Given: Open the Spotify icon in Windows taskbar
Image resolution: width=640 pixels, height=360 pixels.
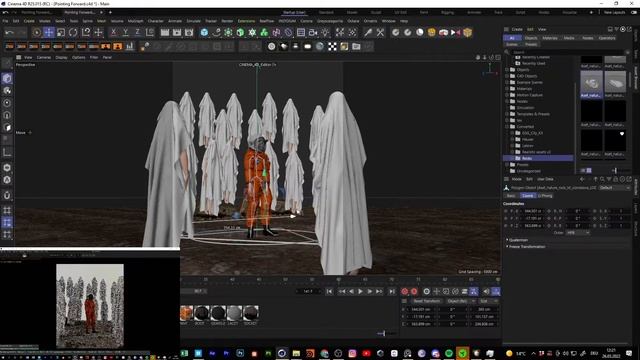Looking at the screenshot, I should click(449, 353).
